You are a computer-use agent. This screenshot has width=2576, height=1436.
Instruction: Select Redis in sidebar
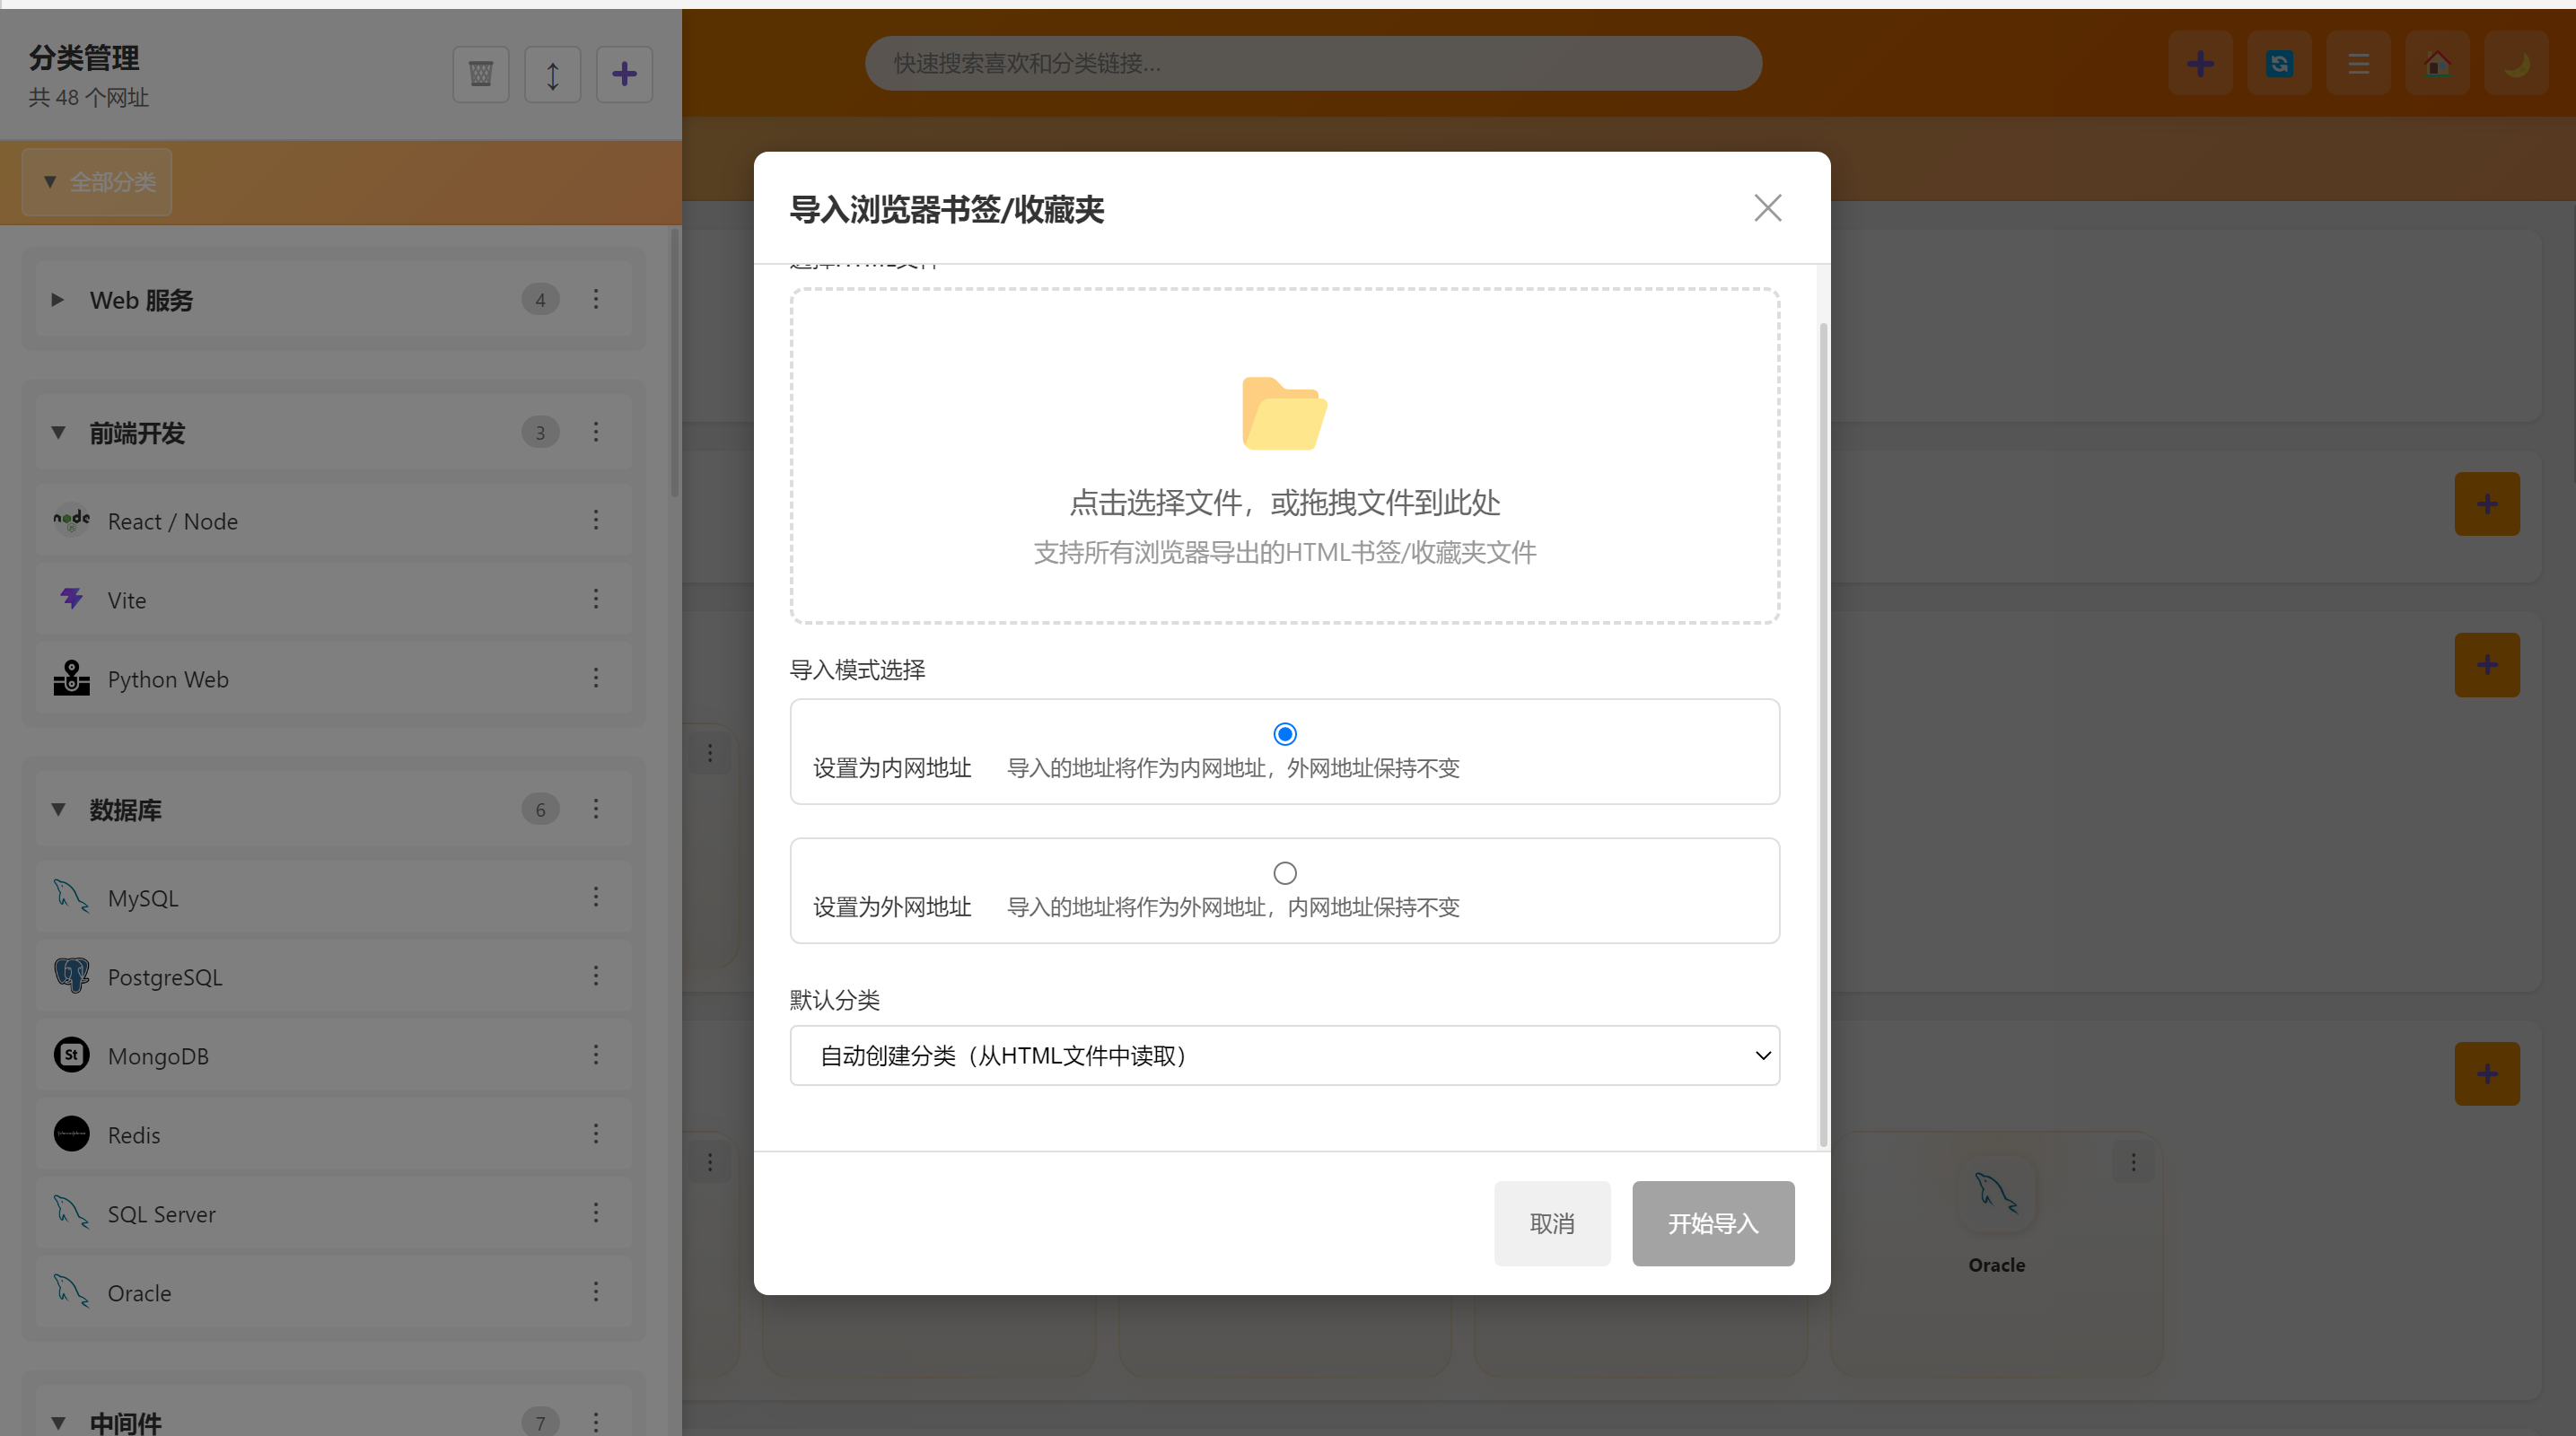point(333,1135)
